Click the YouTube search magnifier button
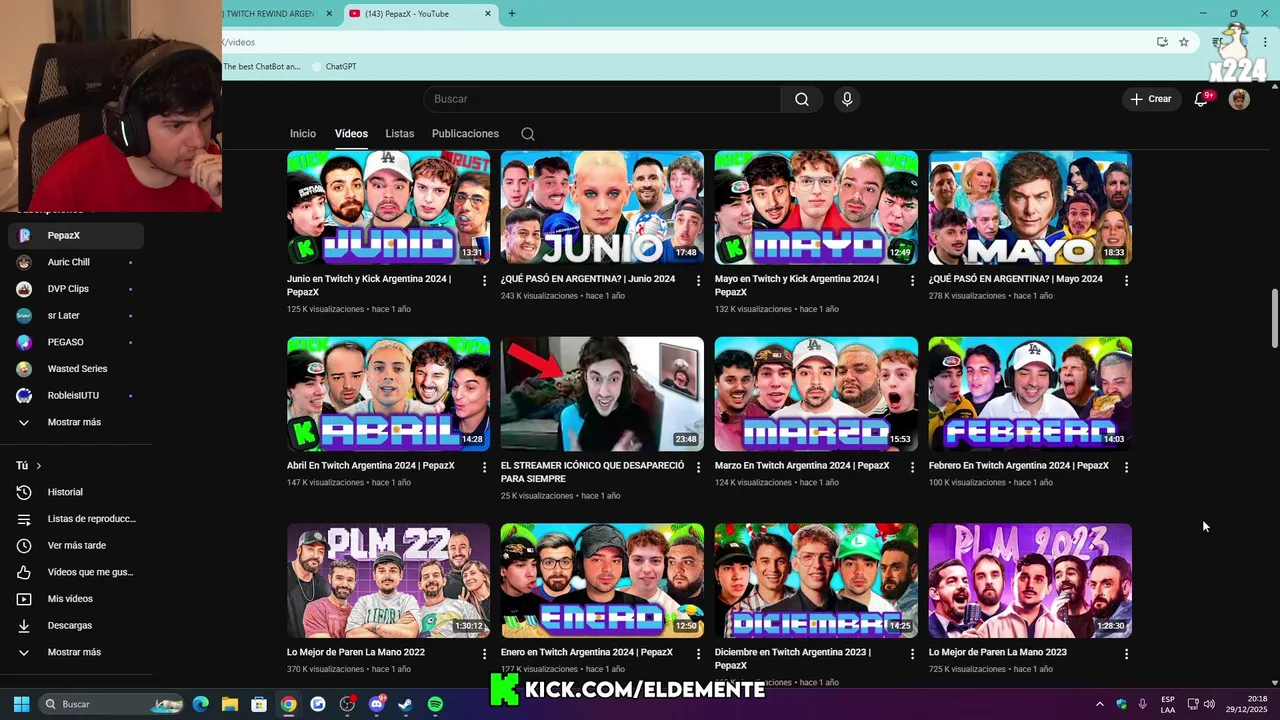Image resolution: width=1280 pixels, height=720 pixels. point(801,99)
